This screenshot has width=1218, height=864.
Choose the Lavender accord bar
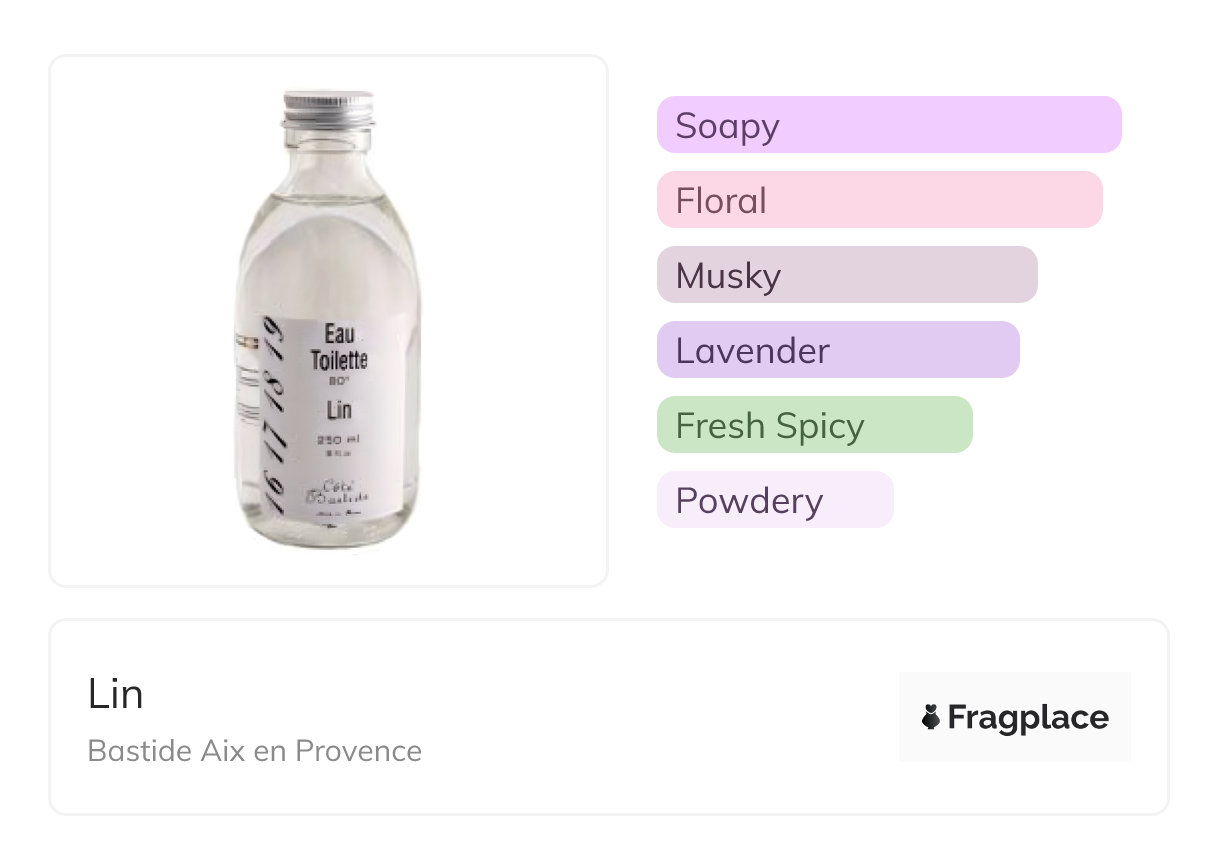837,350
